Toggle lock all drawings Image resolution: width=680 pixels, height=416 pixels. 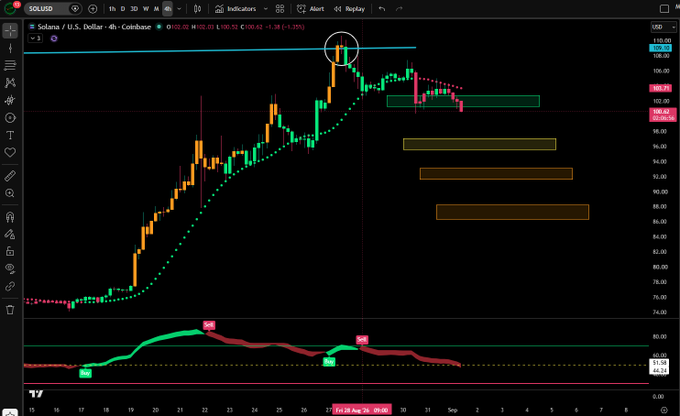(10, 251)
